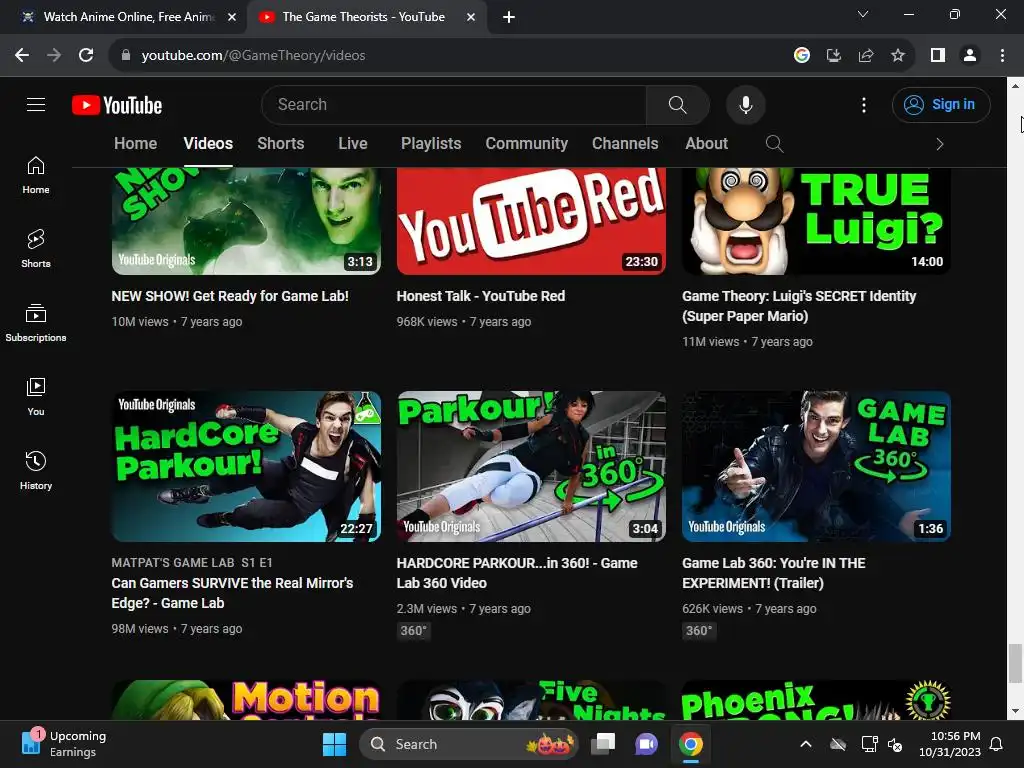Open Upcoming Earnings widget on taskbar
The image size is (1024, 768).
pyautogui.click(x=63, y=744)
